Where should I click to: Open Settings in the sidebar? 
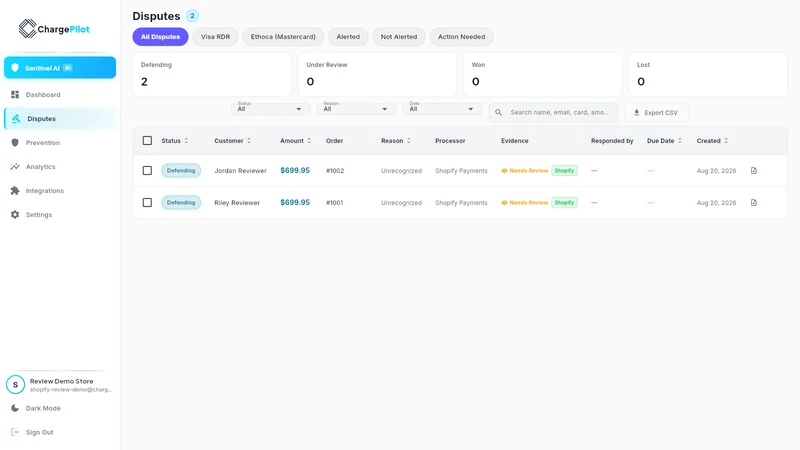(x=60, y=214)
